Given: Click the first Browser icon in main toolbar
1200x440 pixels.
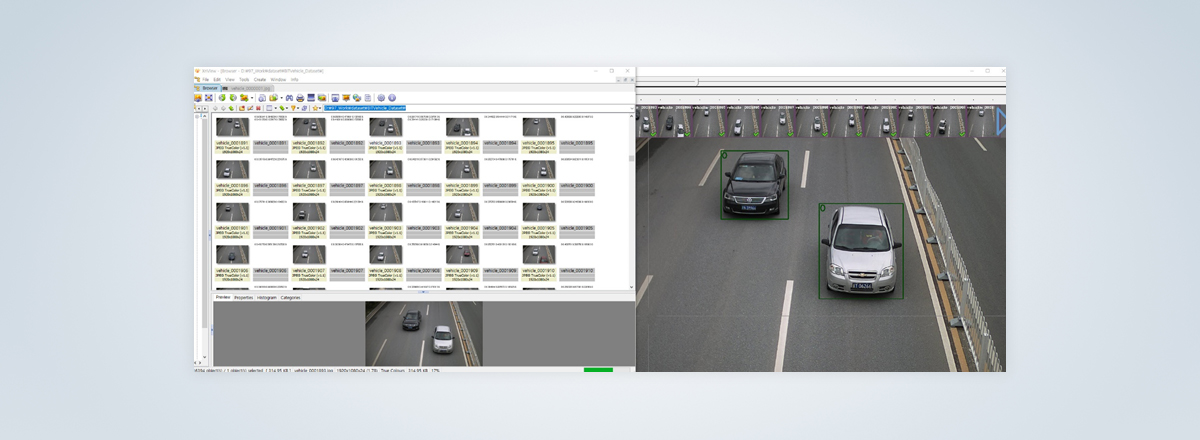Looking at the screenshot, I should pyautogui.click(x=198, y=98).
